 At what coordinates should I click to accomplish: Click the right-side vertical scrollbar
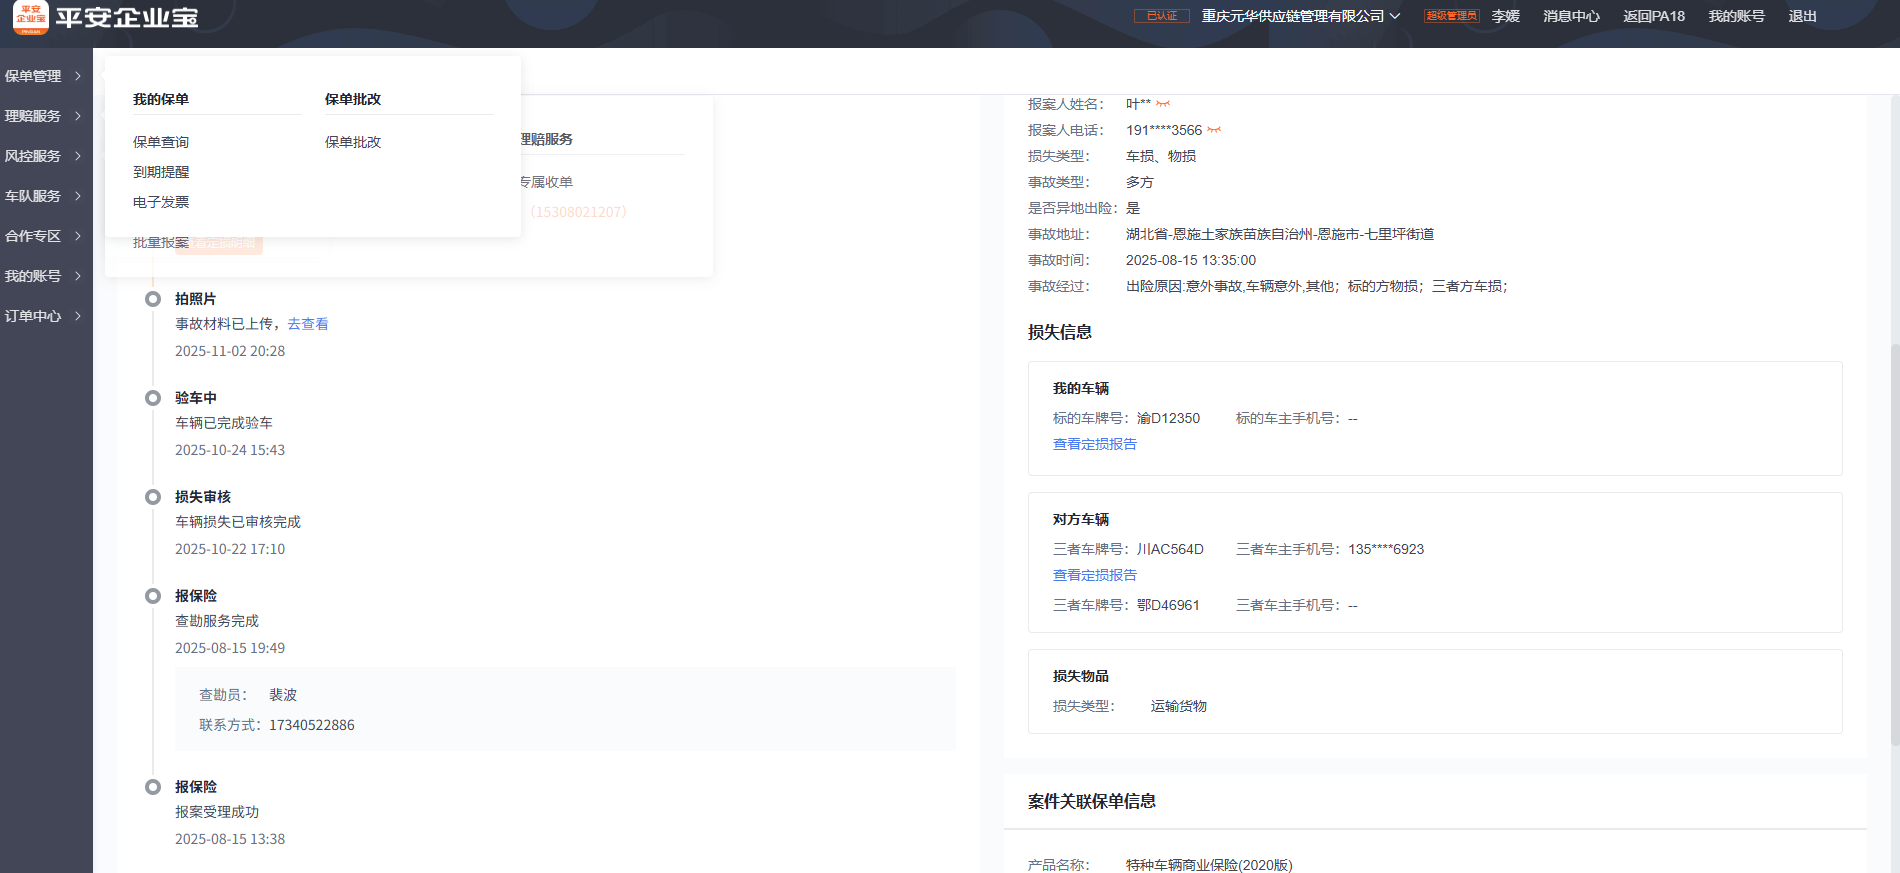(x=1894, y=540)
